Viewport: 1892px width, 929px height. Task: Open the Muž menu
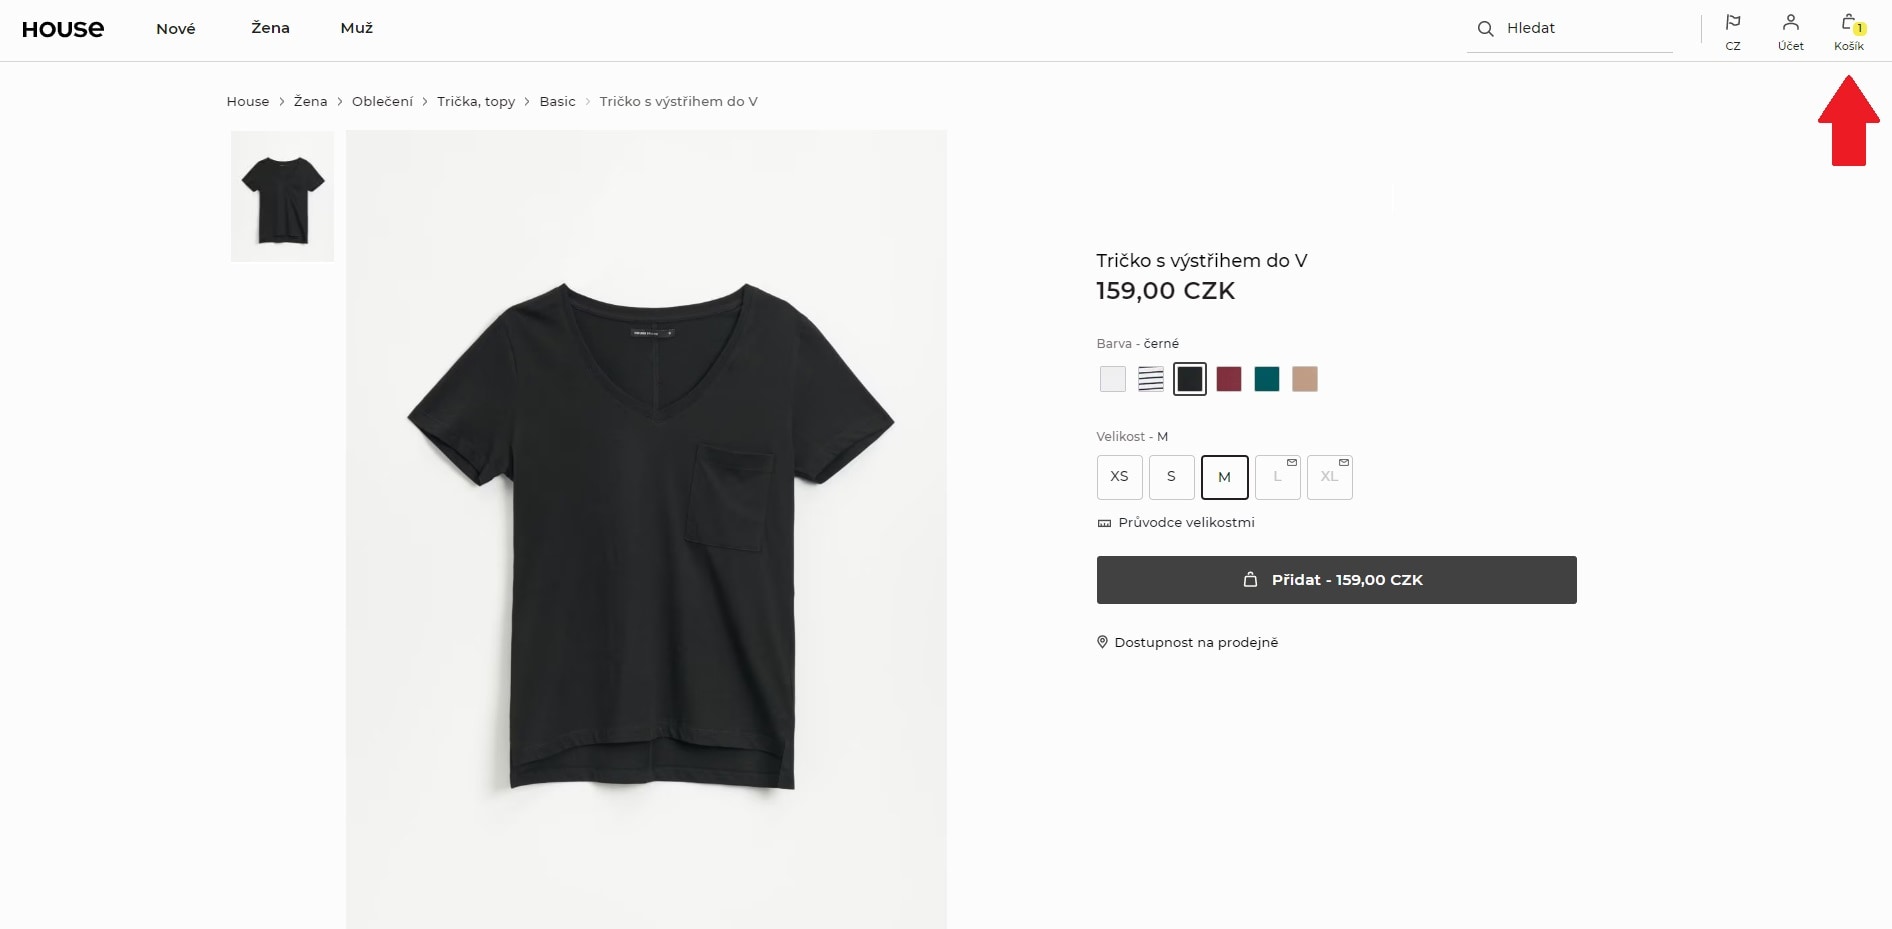pyautogui.click(x=356, y=28)
